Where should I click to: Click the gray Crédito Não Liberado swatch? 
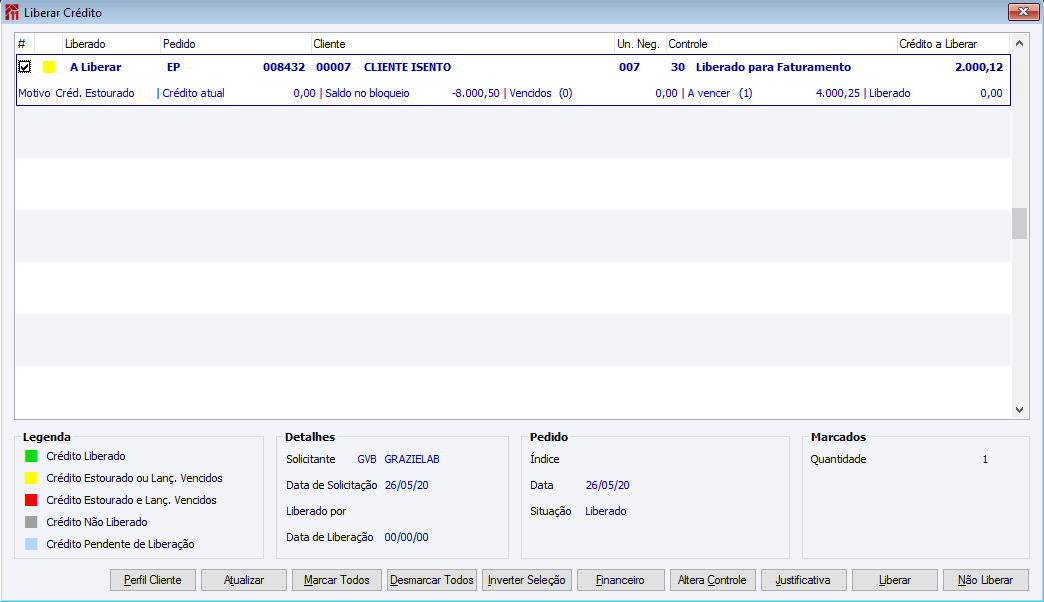point(31,522)
